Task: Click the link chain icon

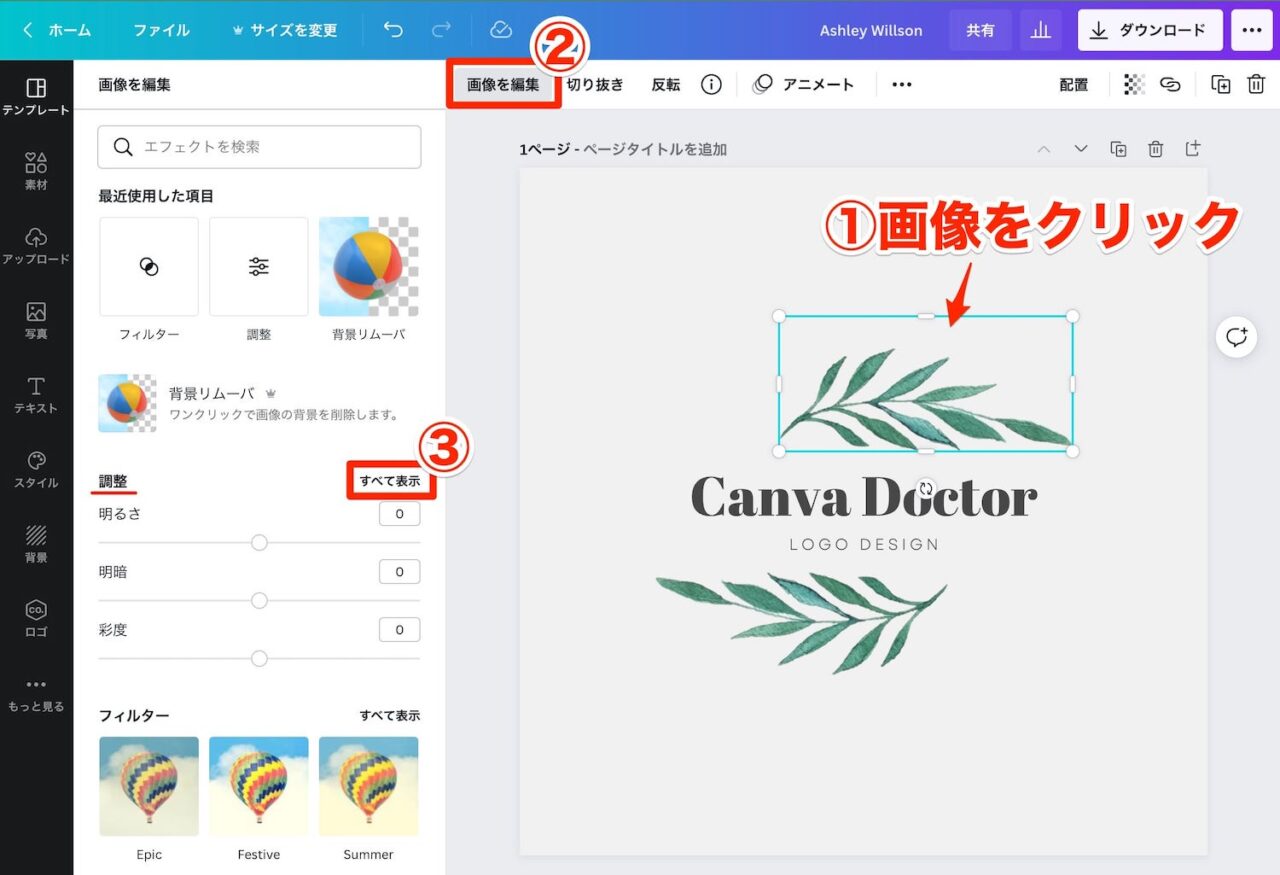Action: [1170, 85]
